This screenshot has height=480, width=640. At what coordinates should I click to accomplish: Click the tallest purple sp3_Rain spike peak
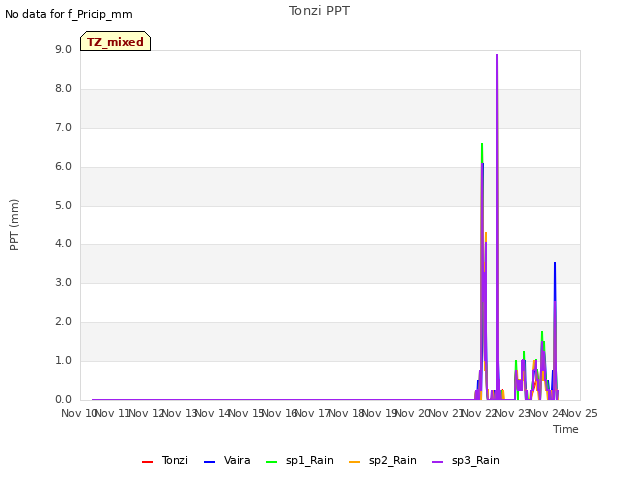497,55
